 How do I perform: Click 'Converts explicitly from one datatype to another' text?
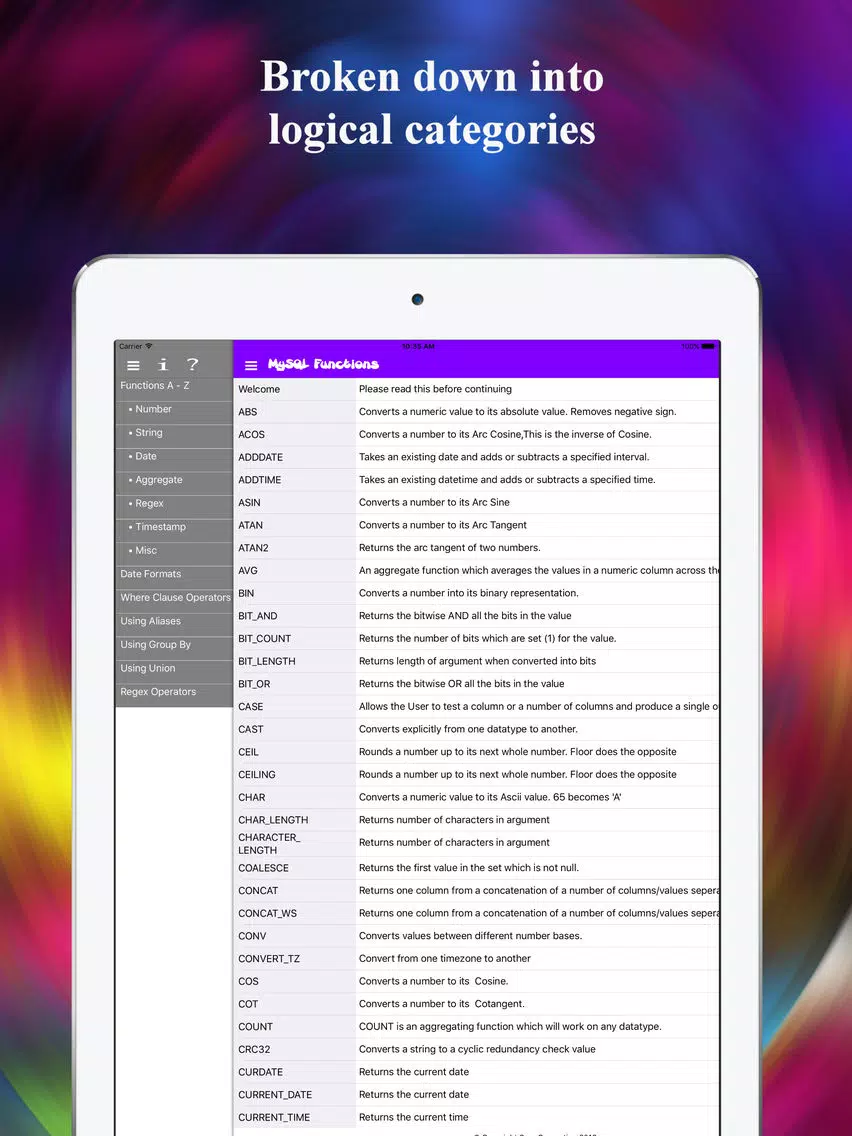point(468,729)
